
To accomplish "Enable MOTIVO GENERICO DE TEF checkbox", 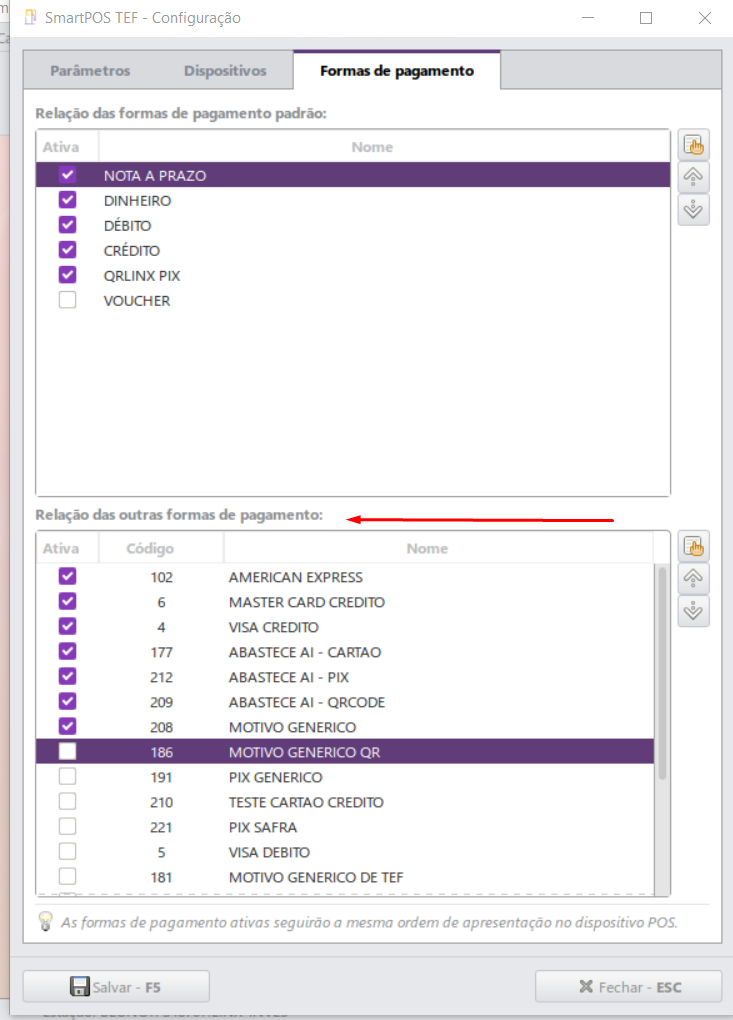I will (x=67, y=876).
